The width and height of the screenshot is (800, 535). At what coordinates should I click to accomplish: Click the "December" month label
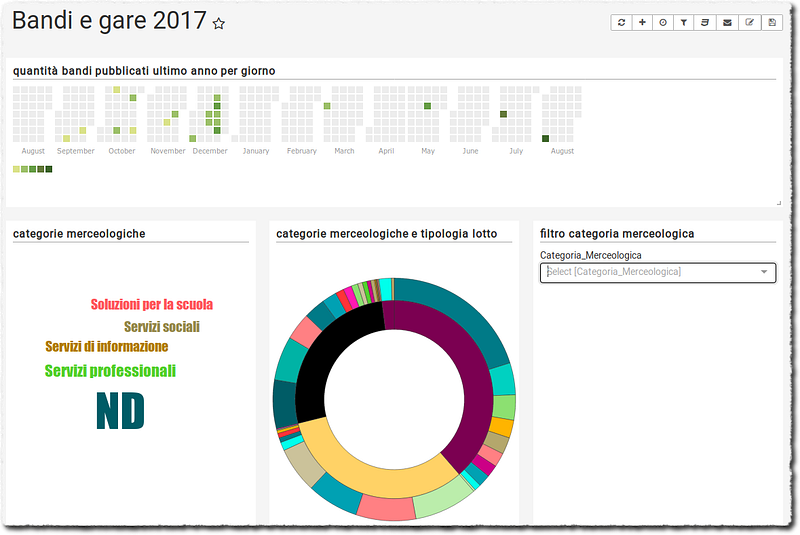pyautogui.click(x=210, y=151)
